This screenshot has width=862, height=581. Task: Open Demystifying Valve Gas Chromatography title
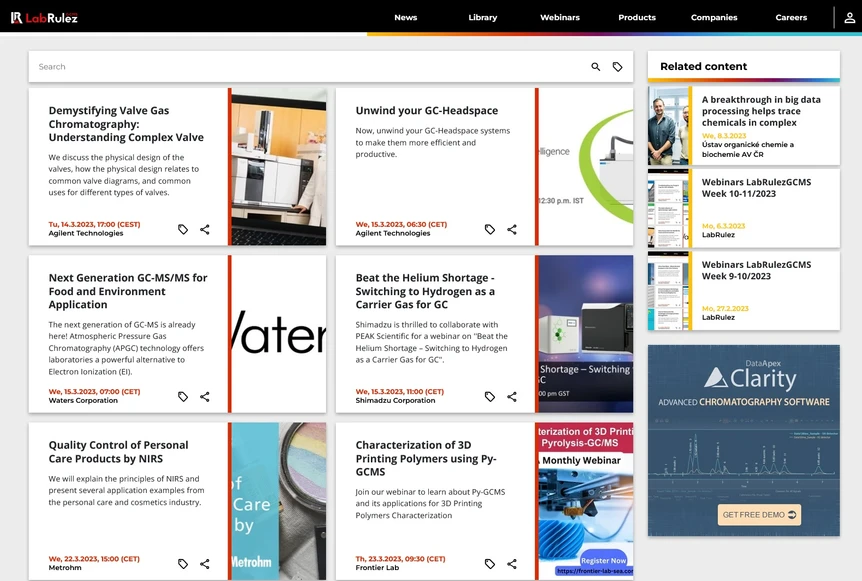point(126,124)
